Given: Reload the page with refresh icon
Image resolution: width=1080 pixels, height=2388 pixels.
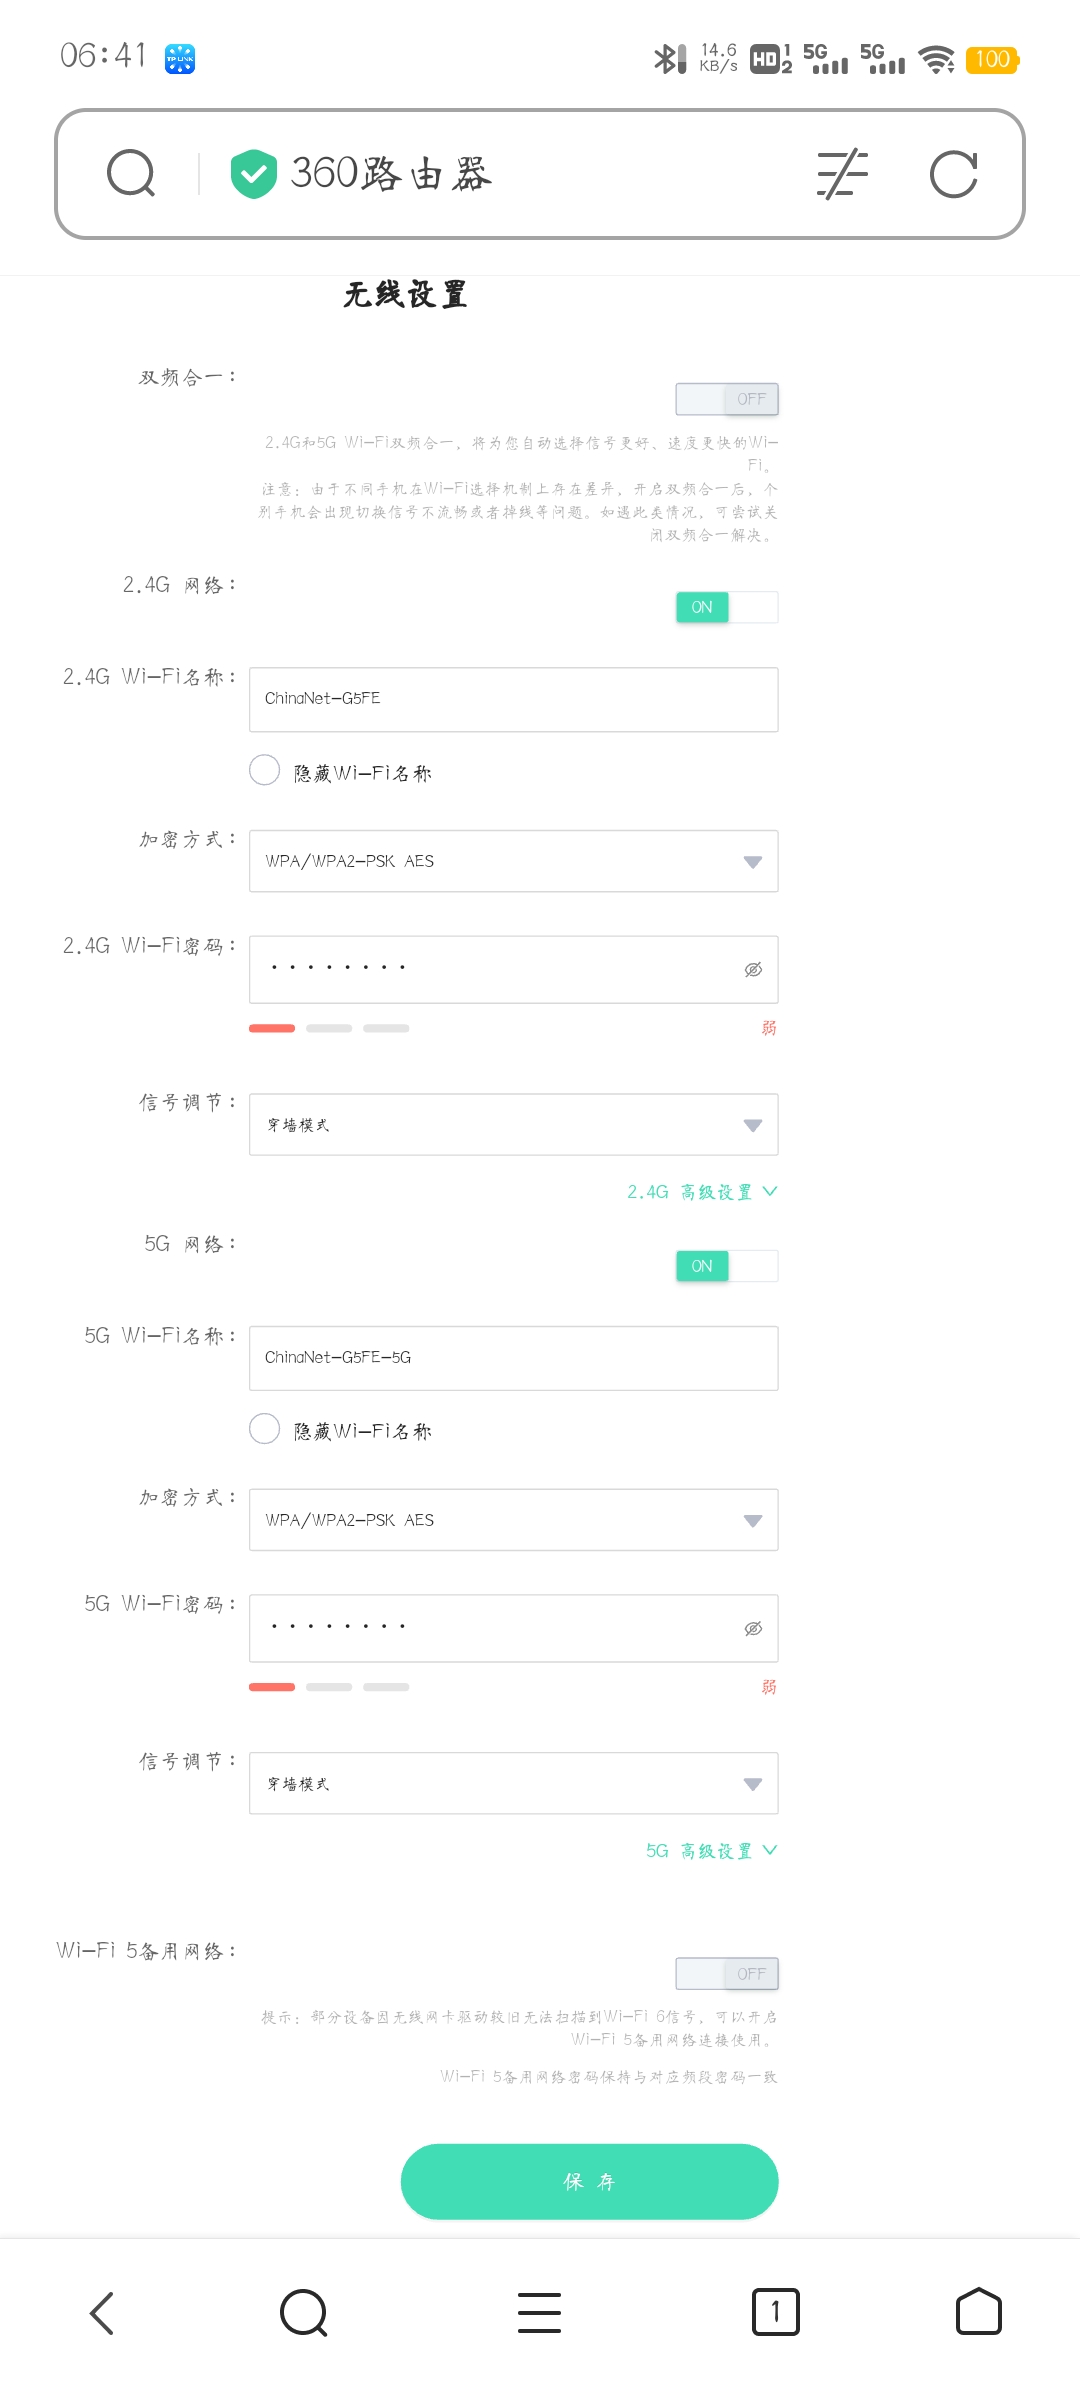Looking at the screenshot, I should (953, 174).
